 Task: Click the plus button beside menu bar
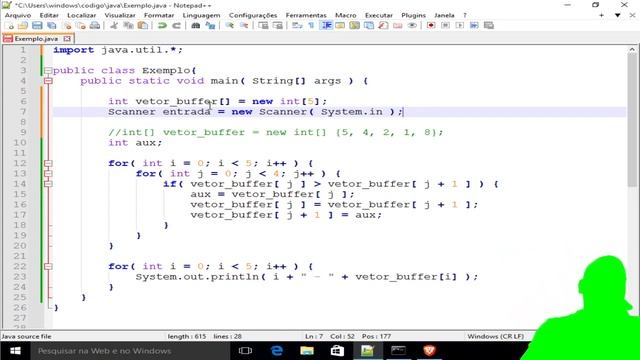pyautogui.click(x=601, y=15)
